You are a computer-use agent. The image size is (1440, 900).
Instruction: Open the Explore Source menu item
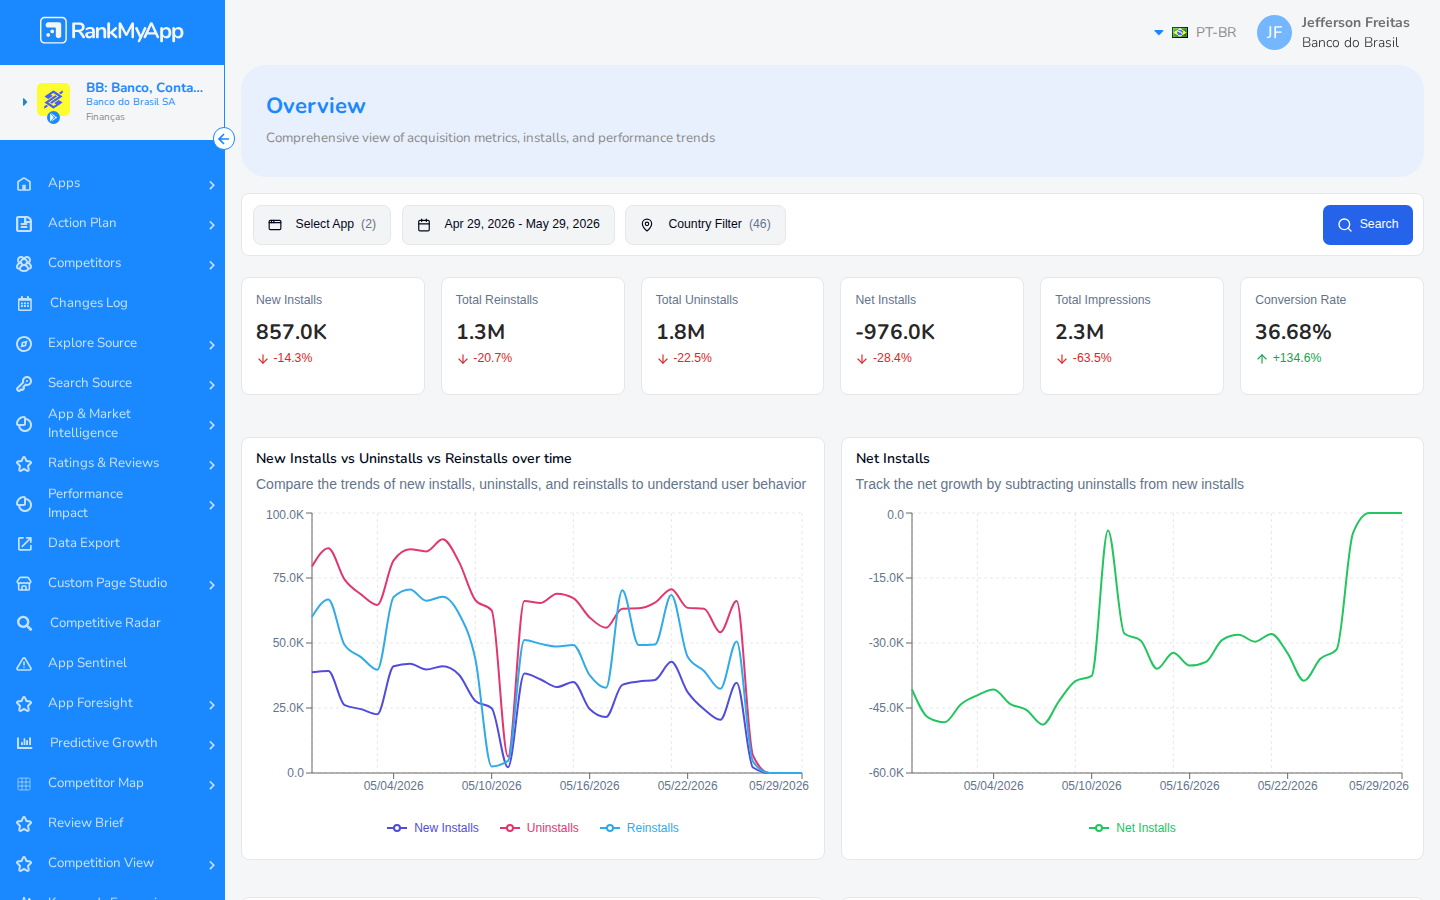point(112,343)
